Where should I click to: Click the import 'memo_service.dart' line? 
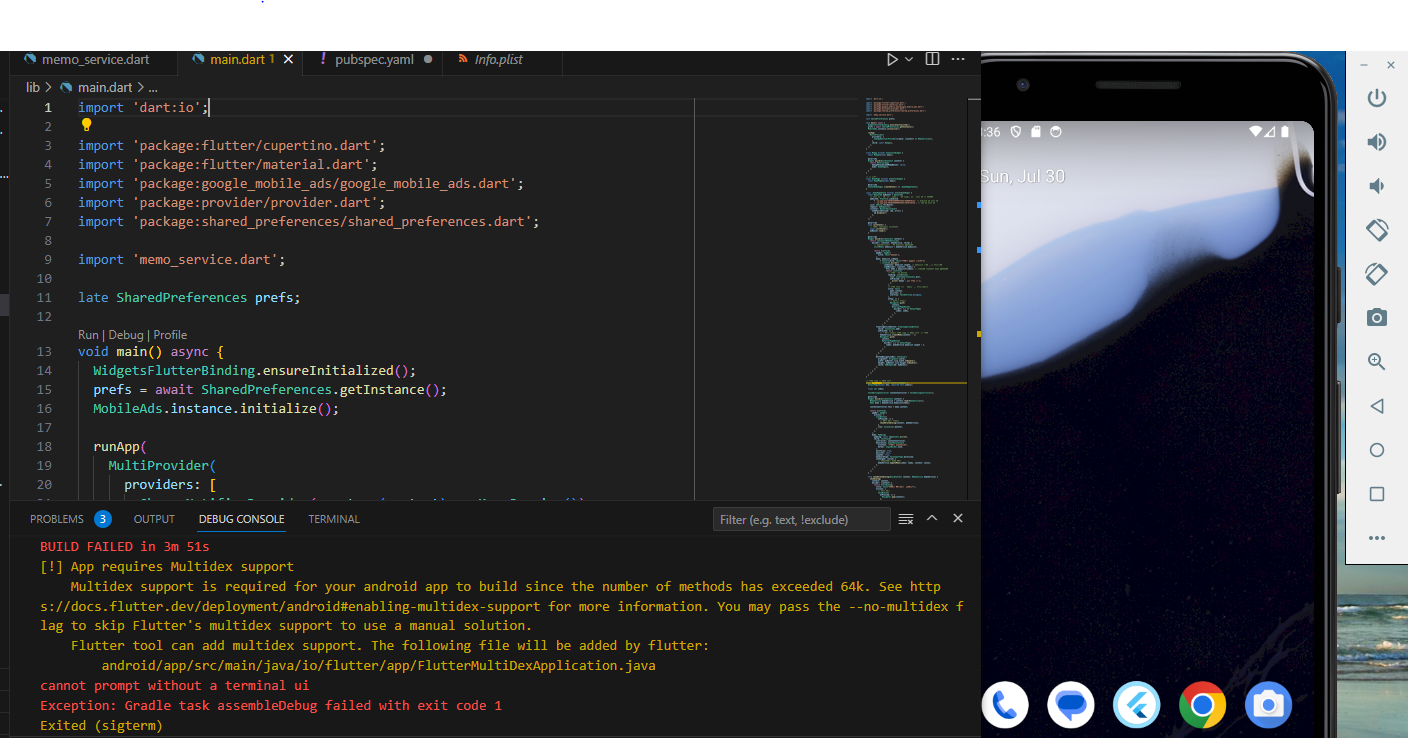(182, 260)
